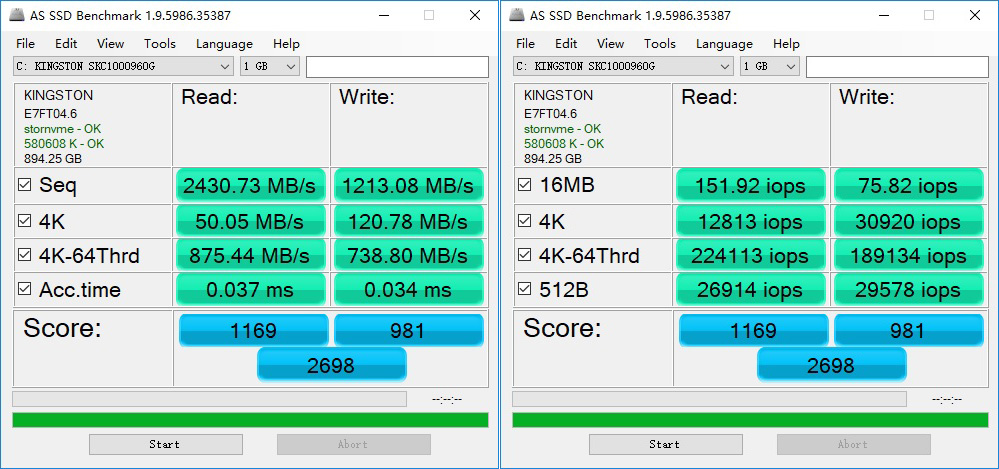
Task: Click the 26914 iops 512B read result
Action: (751, 290)
